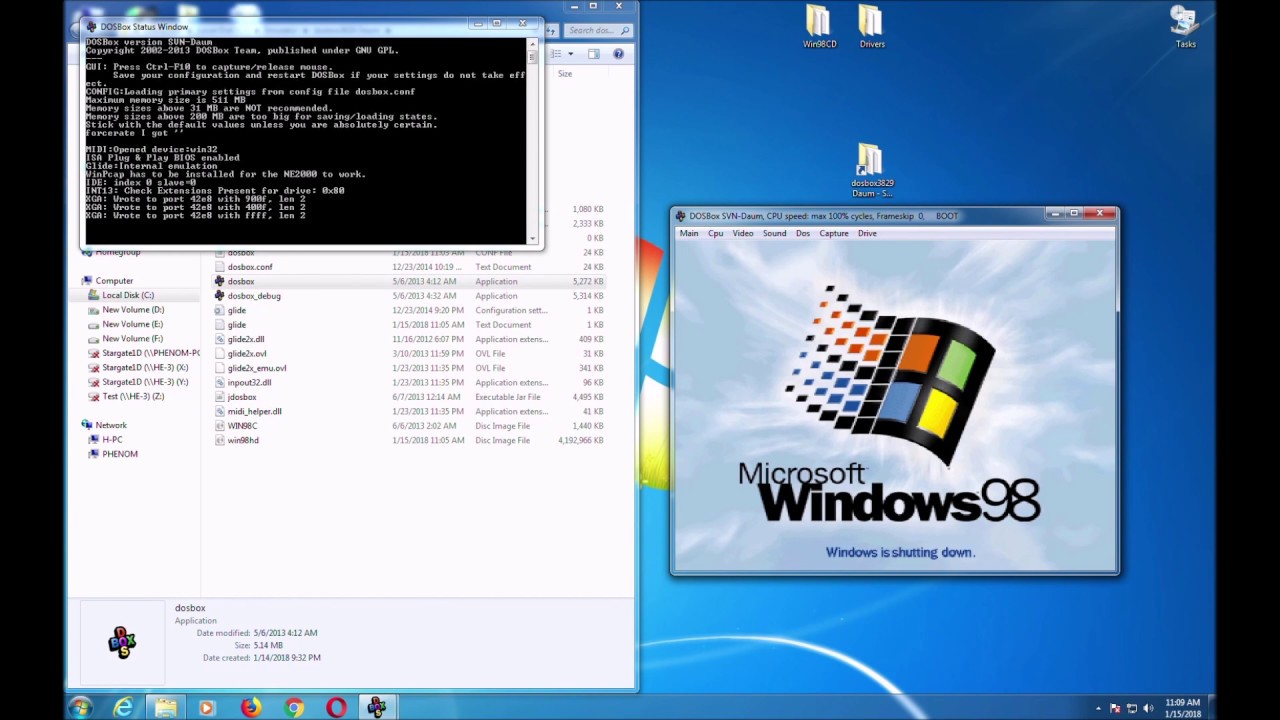
Task: Open the taskbar clock and date
Action: point(1183,708)
